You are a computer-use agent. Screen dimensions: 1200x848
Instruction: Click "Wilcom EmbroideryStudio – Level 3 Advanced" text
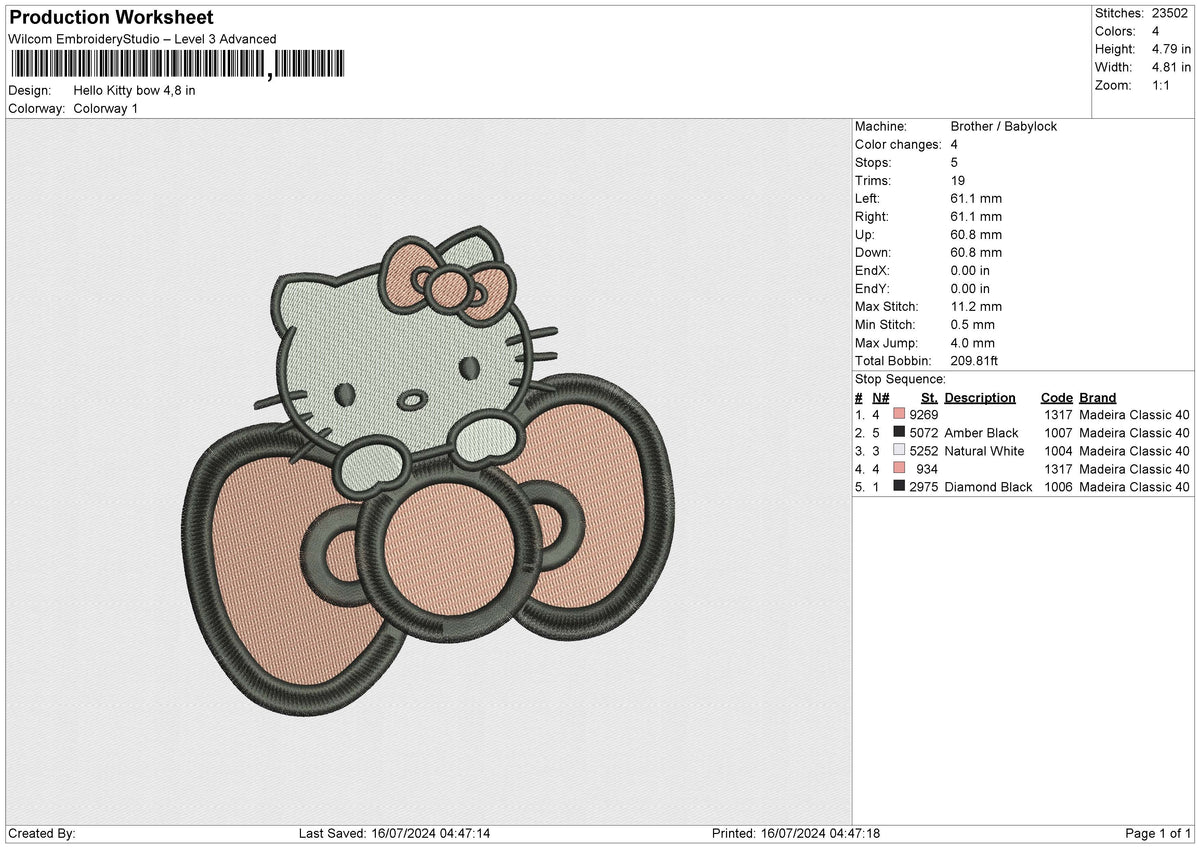[x=142, y=39]
